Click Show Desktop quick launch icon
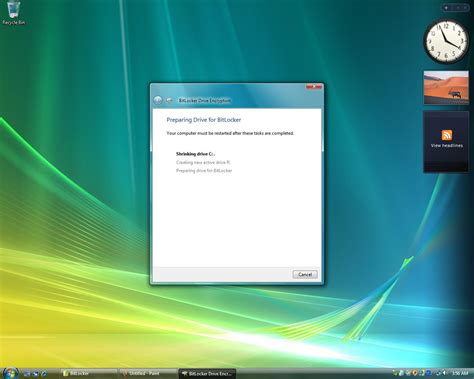The width and height of the screenshot is (474, 379). pyautogui.click(x=27, y=374)
